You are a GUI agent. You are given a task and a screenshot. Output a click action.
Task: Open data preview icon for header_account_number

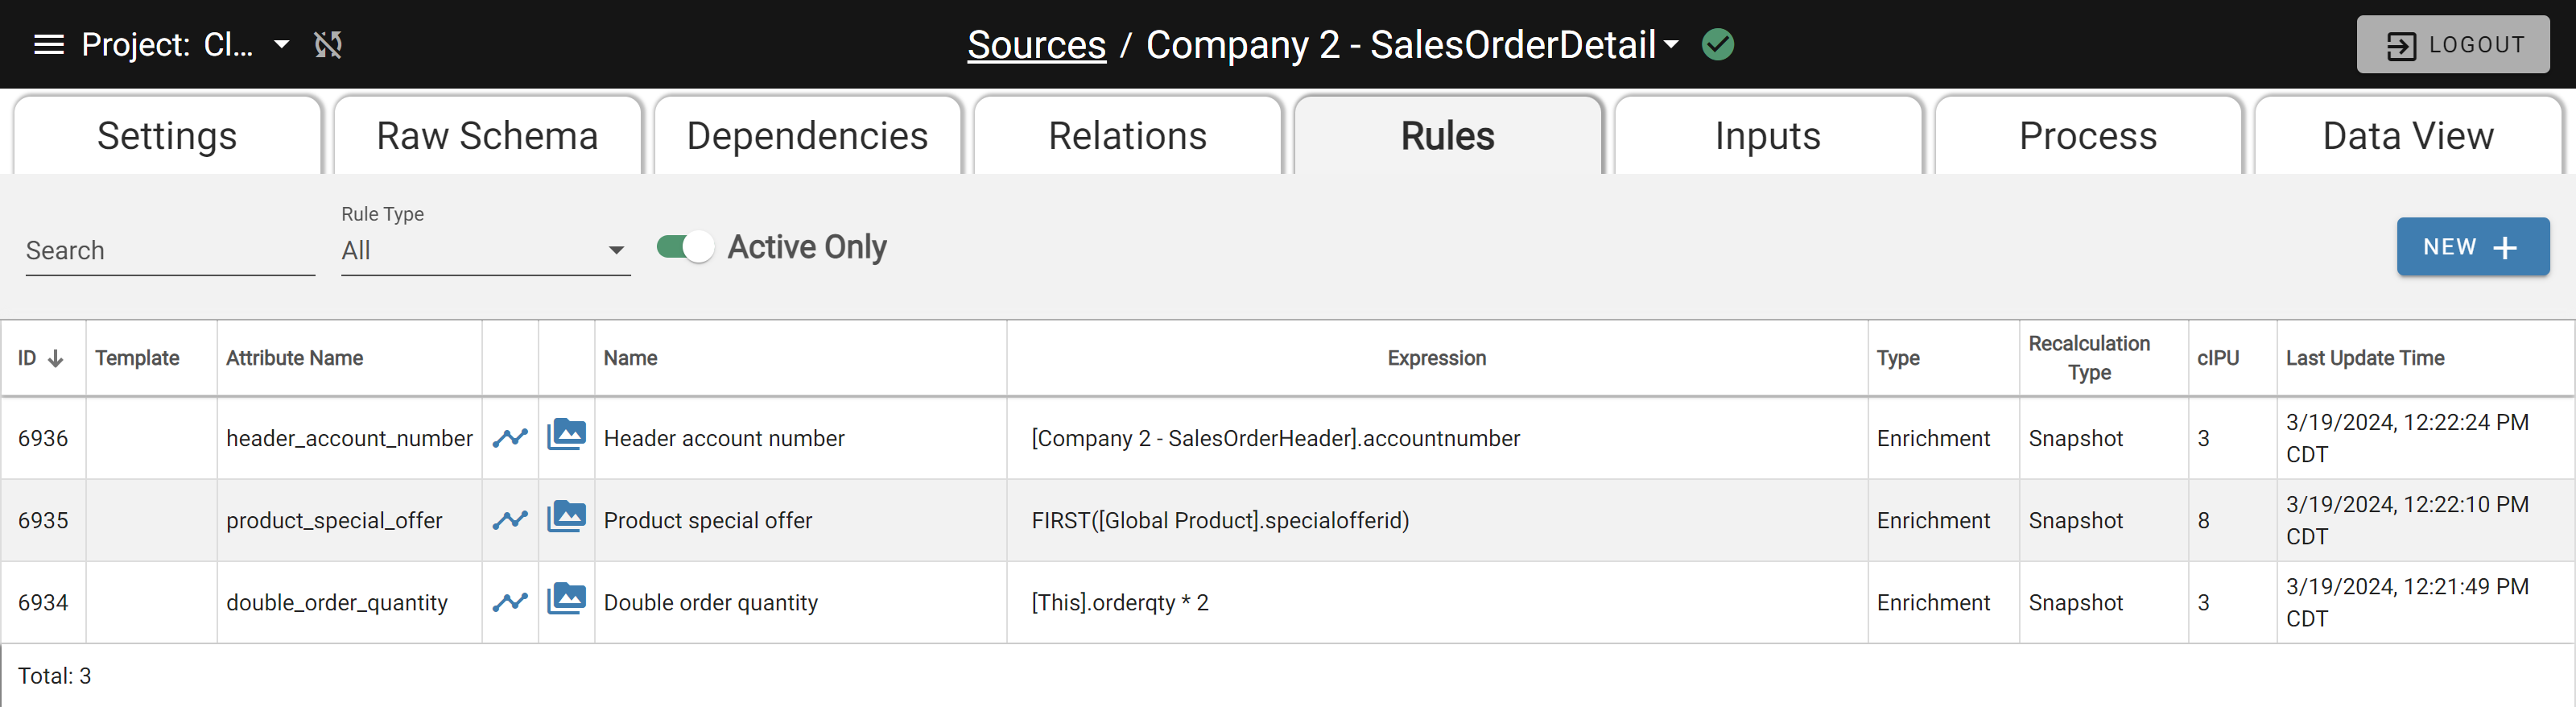coord(566,435)
